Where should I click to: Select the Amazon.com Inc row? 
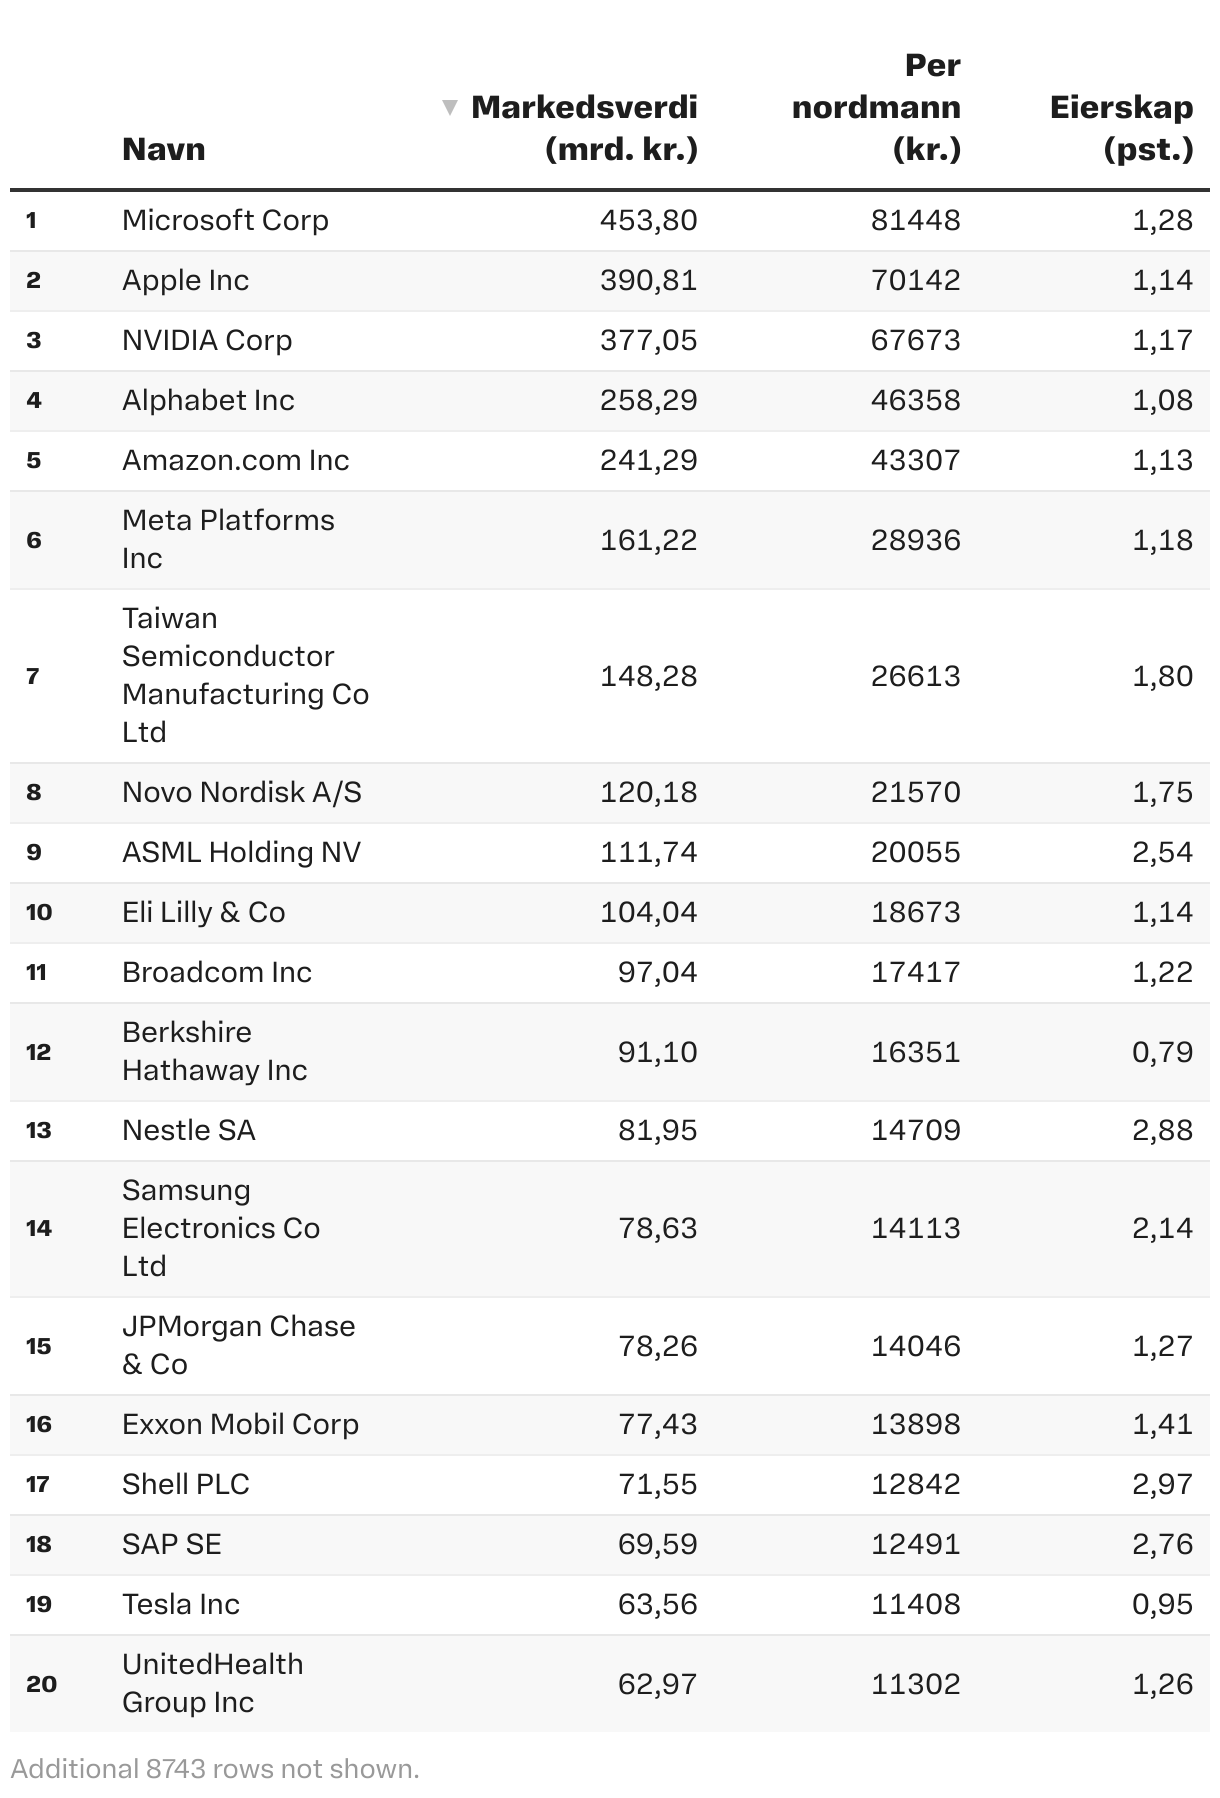[x=235, y=460]
